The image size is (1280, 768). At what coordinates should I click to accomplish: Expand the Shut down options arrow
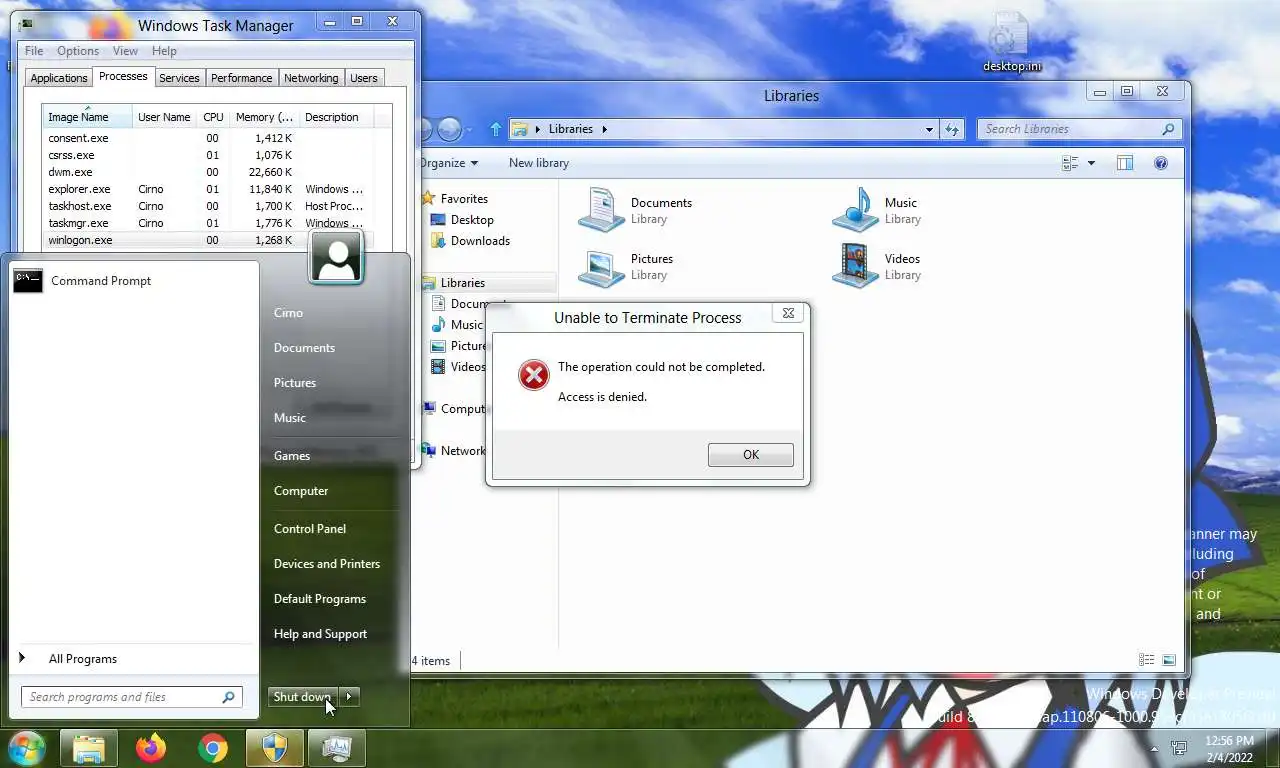point(349,697)
